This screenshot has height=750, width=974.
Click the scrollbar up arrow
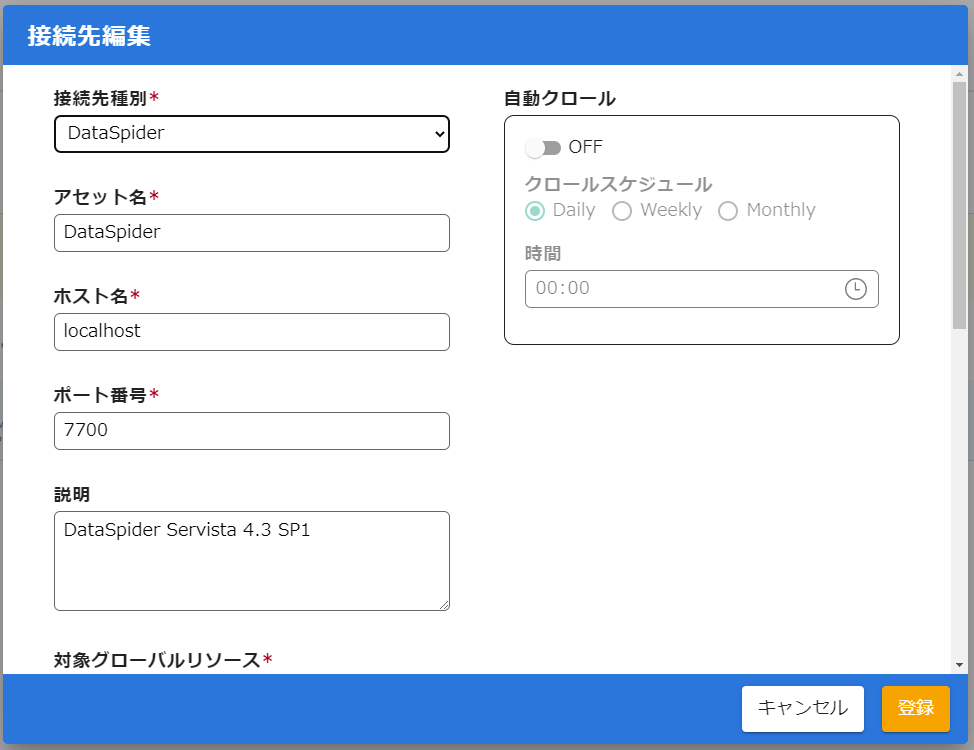tap(959, 74)
